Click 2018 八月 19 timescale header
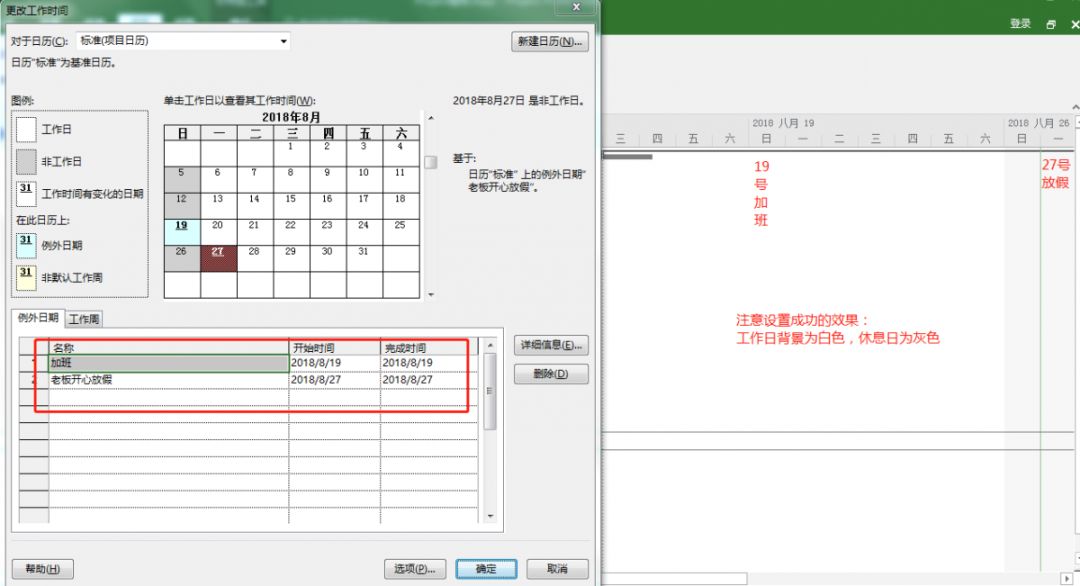The height and width of the screenshot is (586, 1080). tap(783, 123)
